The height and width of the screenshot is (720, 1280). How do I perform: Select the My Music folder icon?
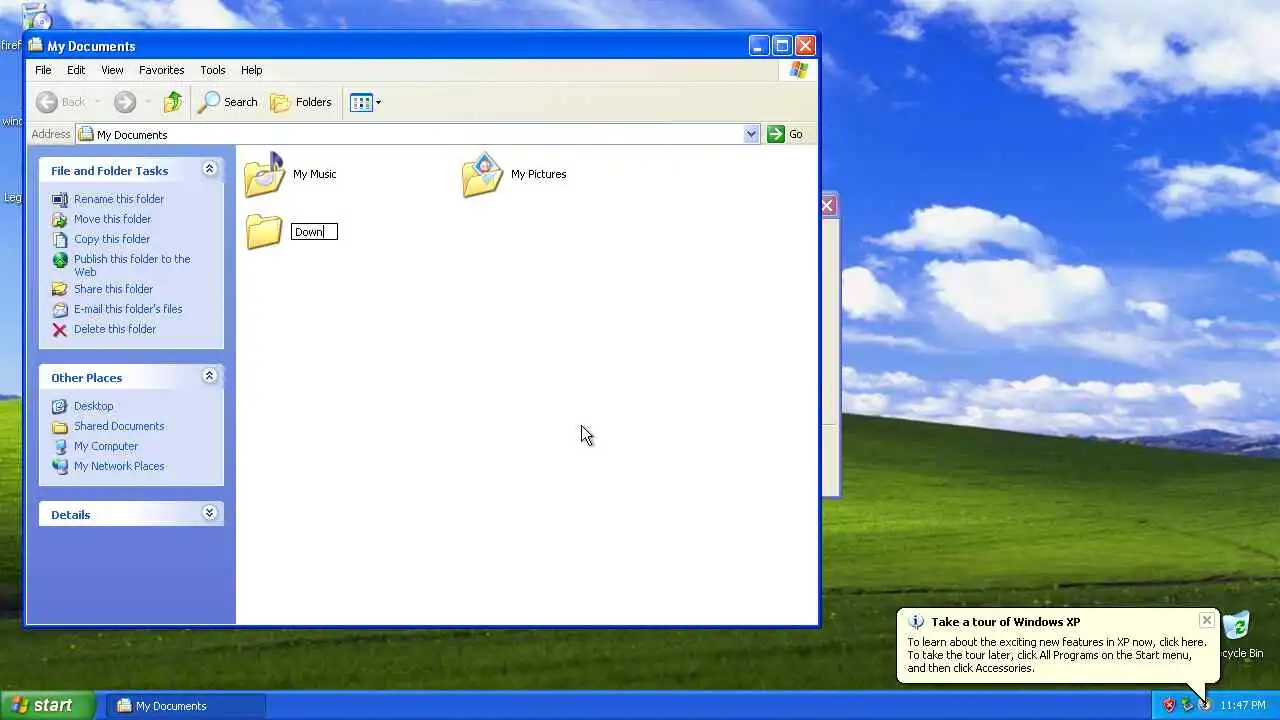click(x=265, y=174)
